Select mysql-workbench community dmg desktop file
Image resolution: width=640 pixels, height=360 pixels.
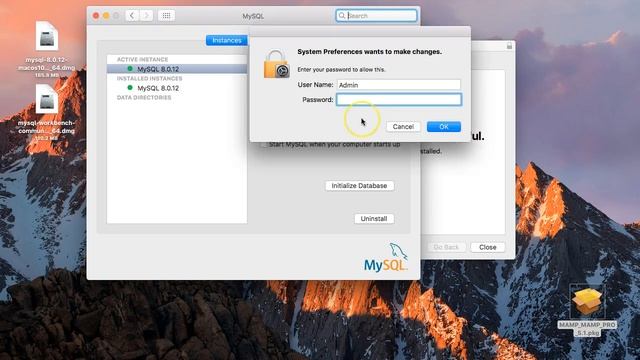[47, 113]
